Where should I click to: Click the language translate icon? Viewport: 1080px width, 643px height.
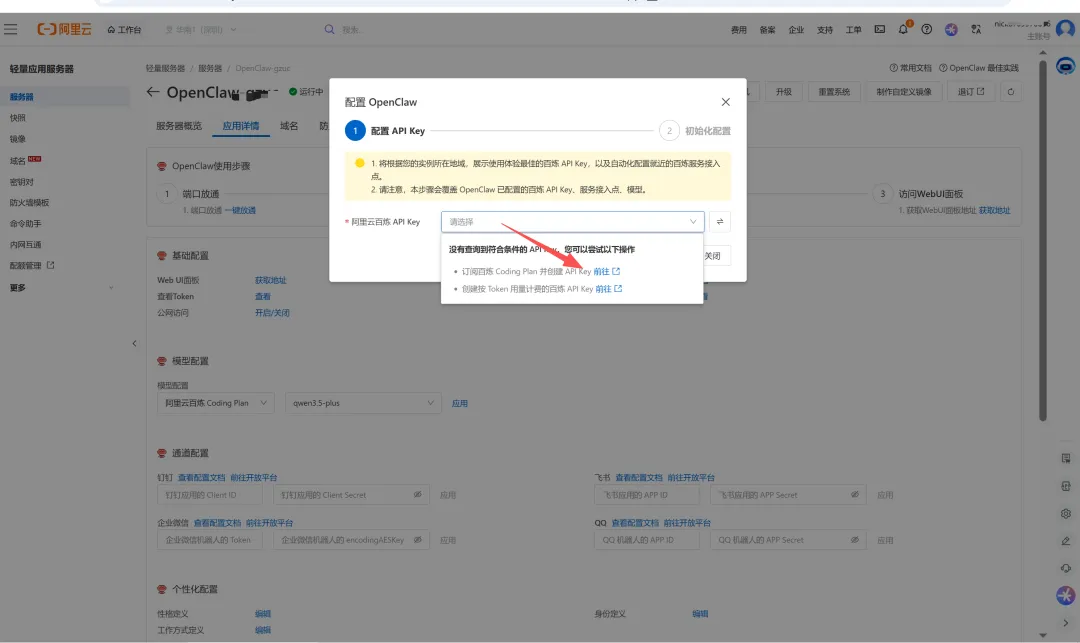pos(976,30)
